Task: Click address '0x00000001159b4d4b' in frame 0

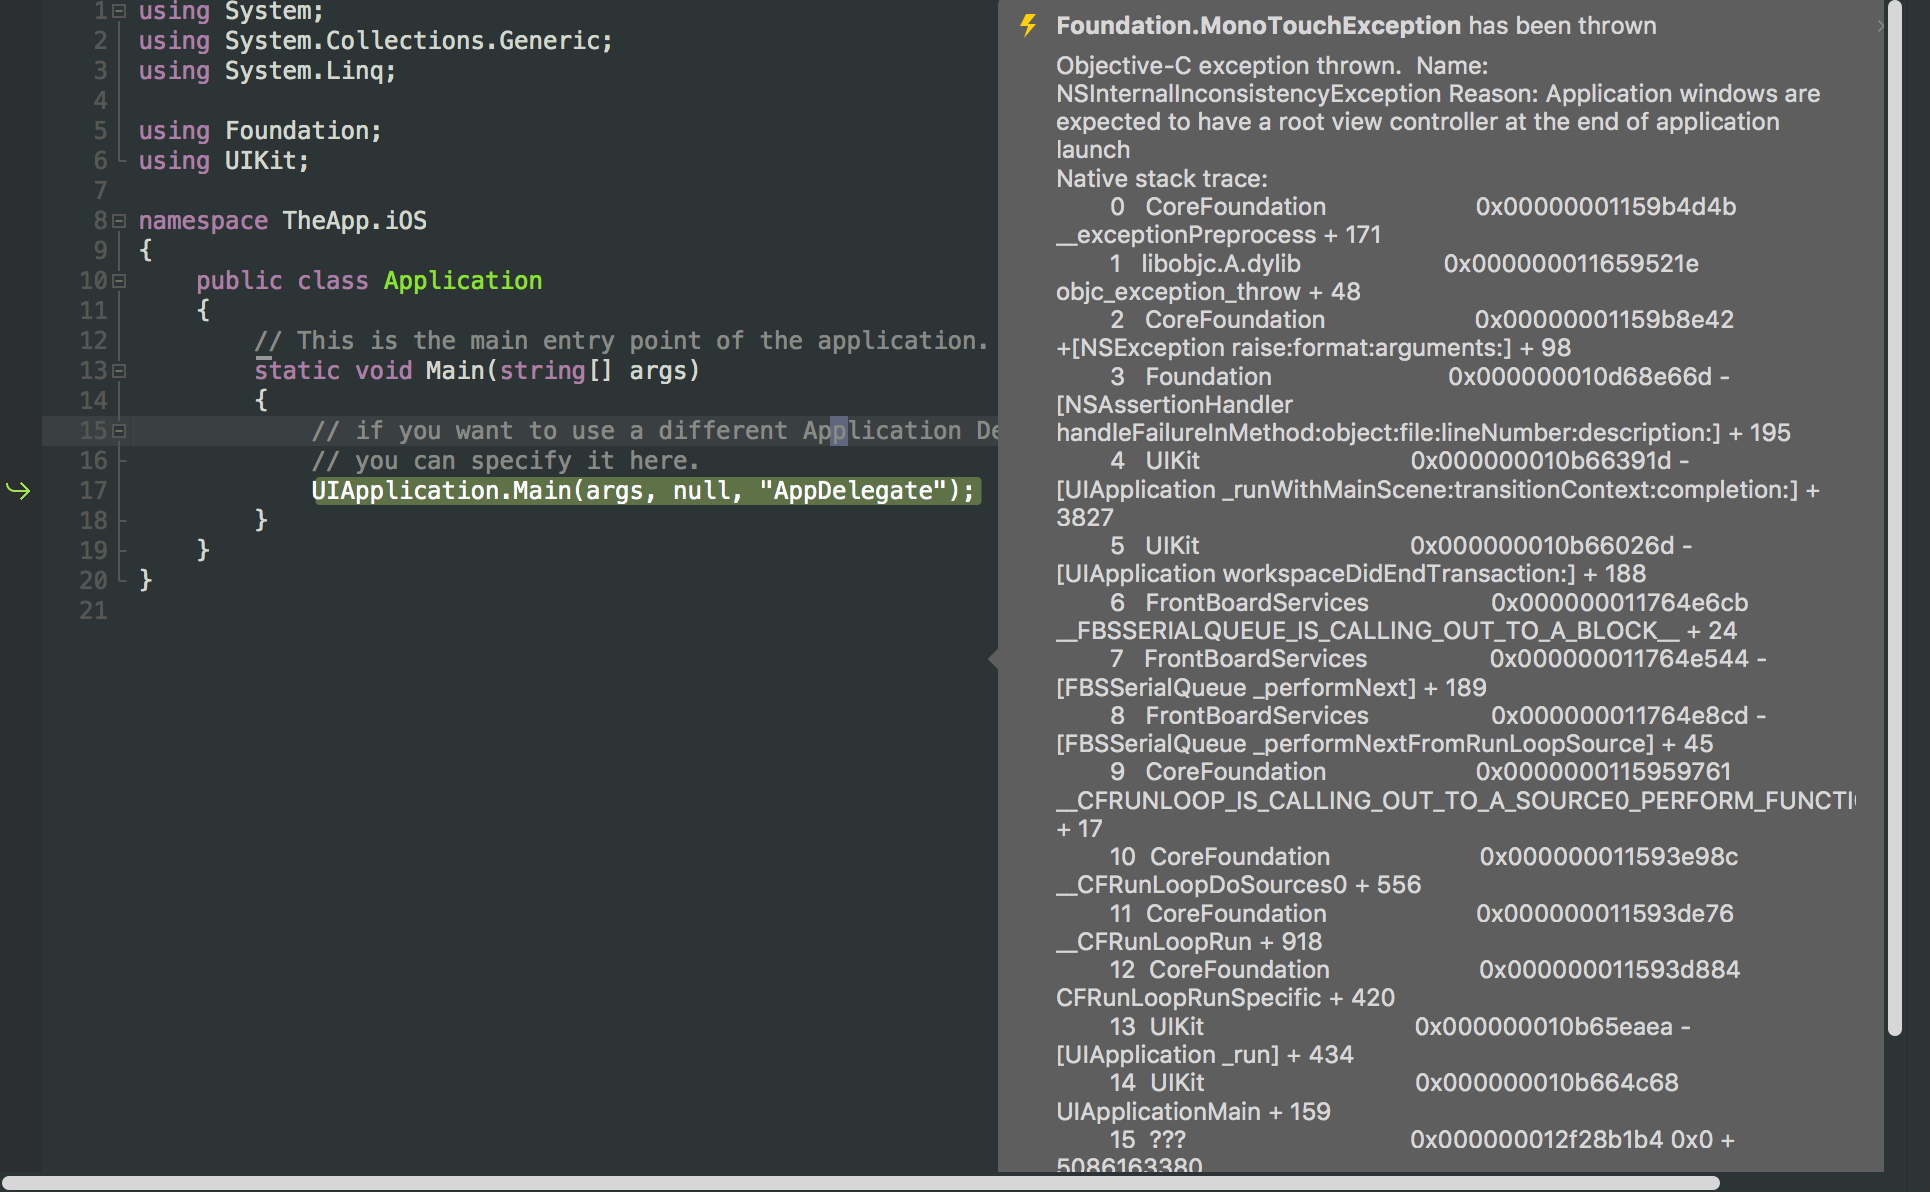Action: click(1606, 207)
